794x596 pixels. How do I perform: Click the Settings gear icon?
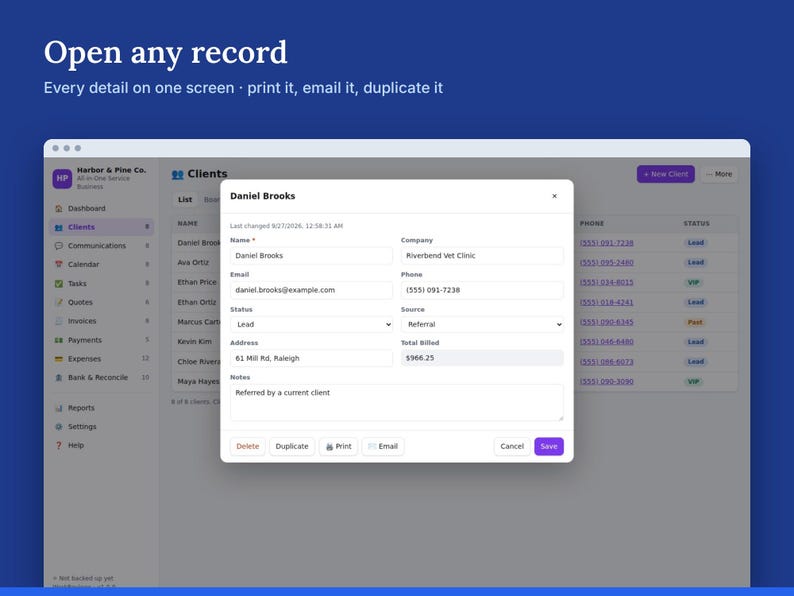[59, 426]
